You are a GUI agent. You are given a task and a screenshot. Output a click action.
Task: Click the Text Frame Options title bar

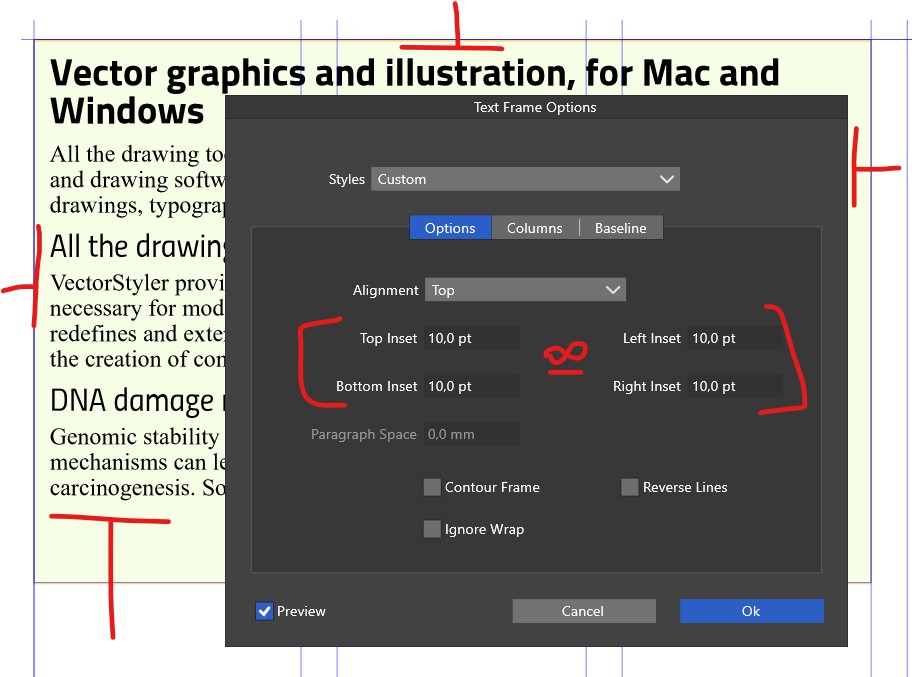(535, 107)
